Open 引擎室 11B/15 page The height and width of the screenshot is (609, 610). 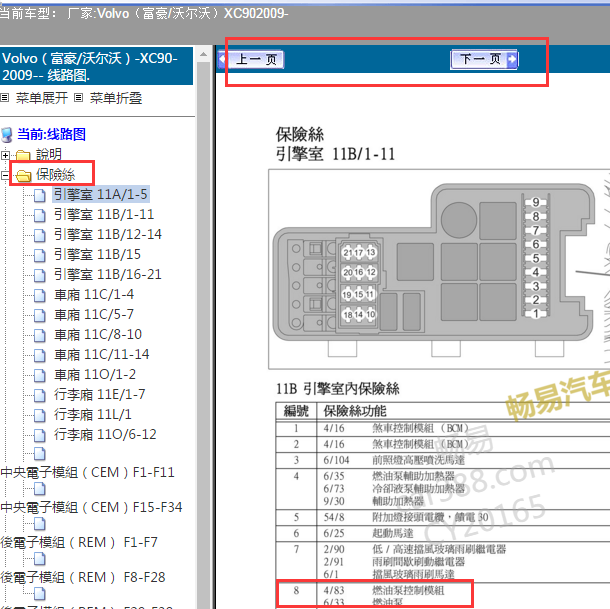coord(97,254)
